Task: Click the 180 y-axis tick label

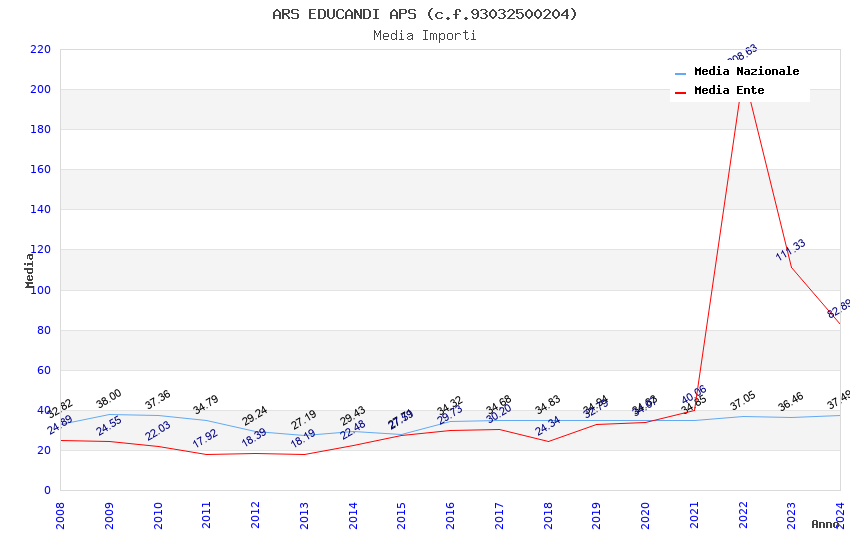Action: tap(41, 130)
